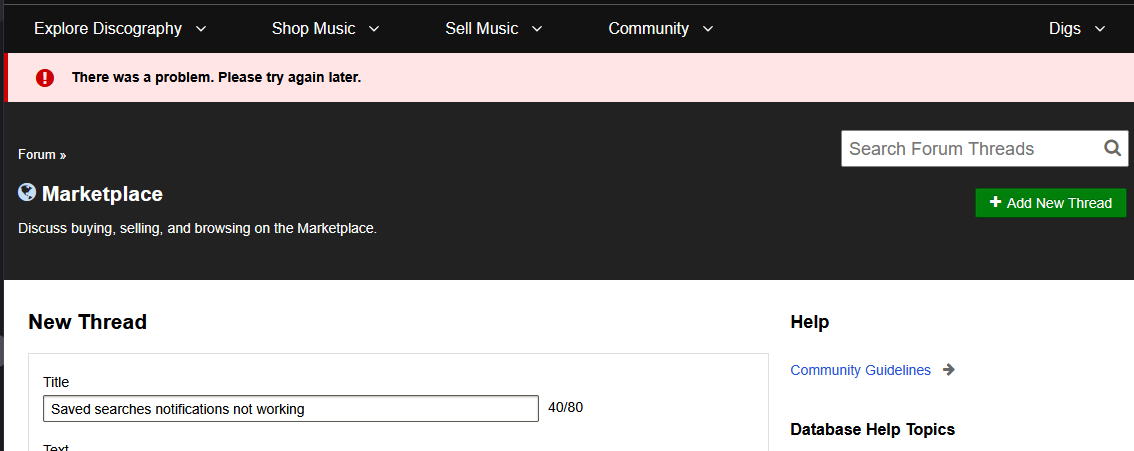The height and width of the screenshot is (451, 1134).
Task: Select the Sell Music menu item
Action: pyautogui.click(x=481, y=29)
